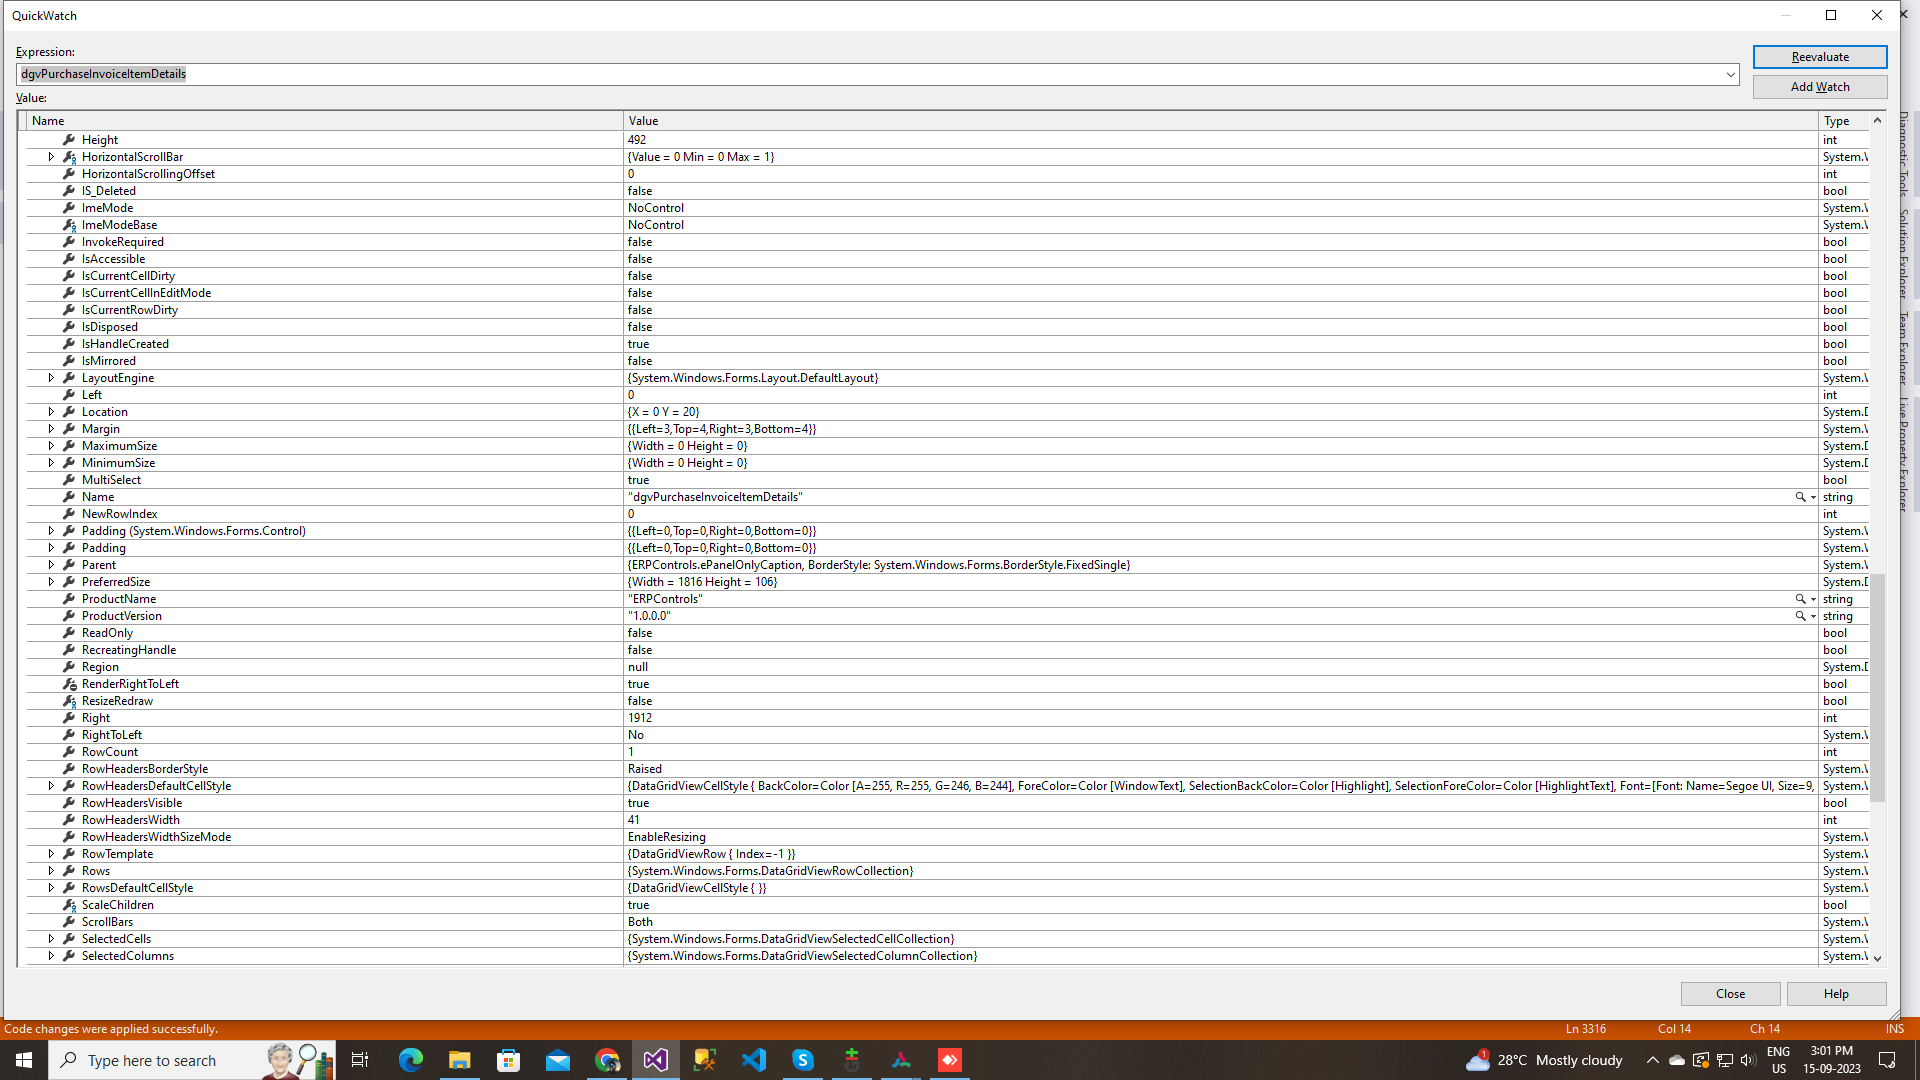Open Google Chrome from the taskbar
This screenshot has width=1920, height=1080.
click(607, 1060)
